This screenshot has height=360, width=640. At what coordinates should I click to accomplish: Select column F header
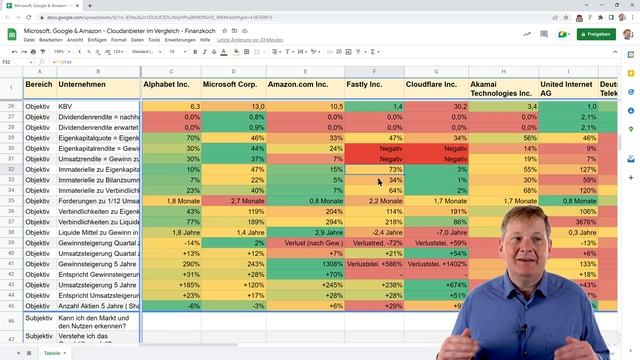[374, 71]
